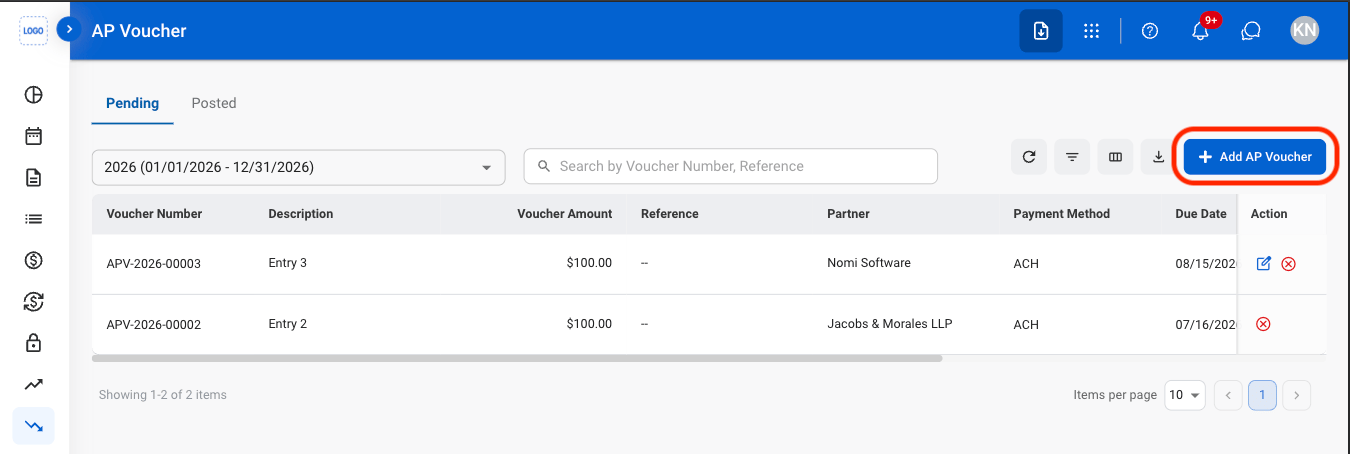This screenshot has height=454, width=1350.
Task: Expand the sidebar with arrow button
Action: pyautogui.click(x=68, y=30)
